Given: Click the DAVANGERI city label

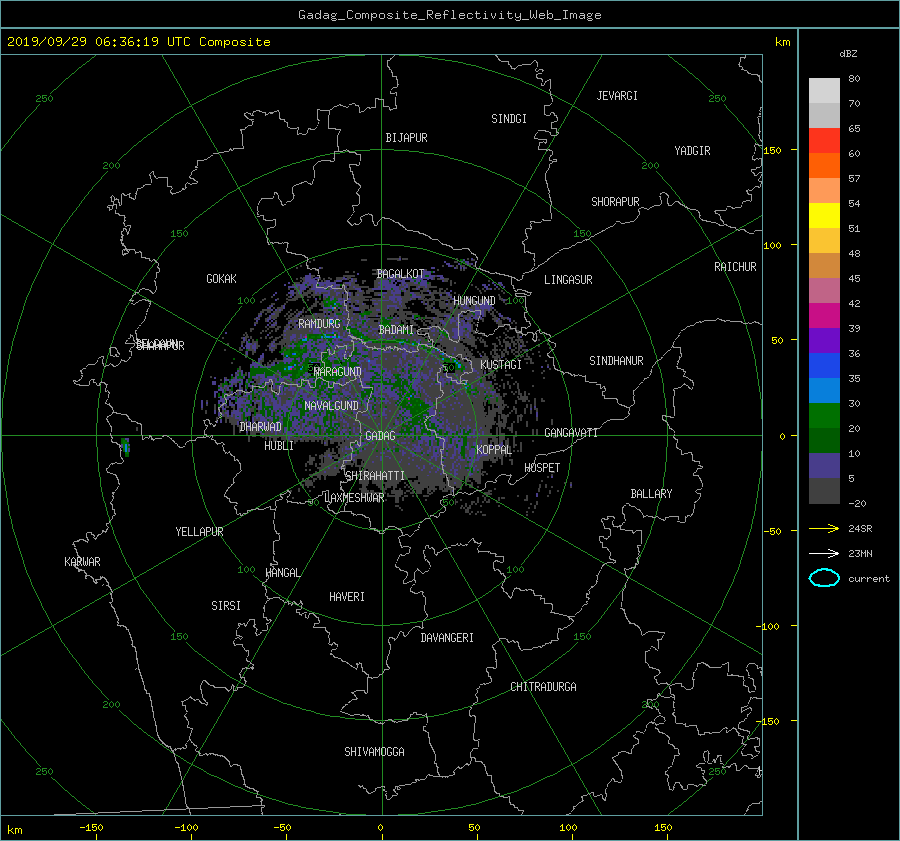Looking at the screenshot, I should 447,638.
